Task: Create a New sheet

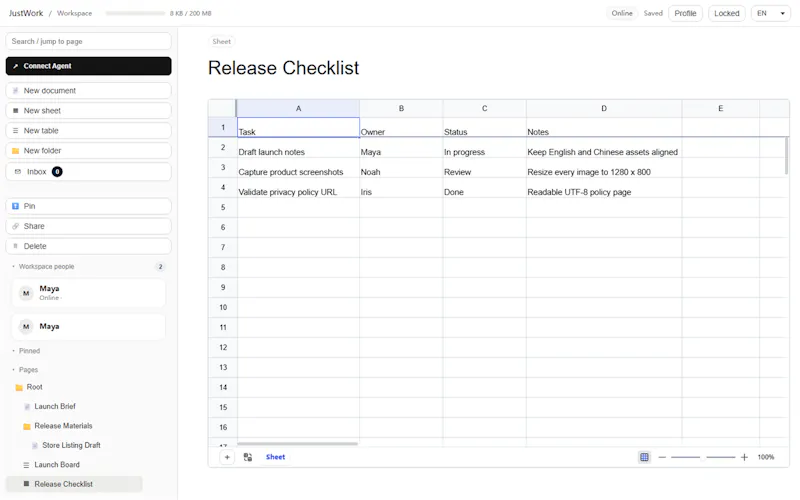Action: [88, 111]
